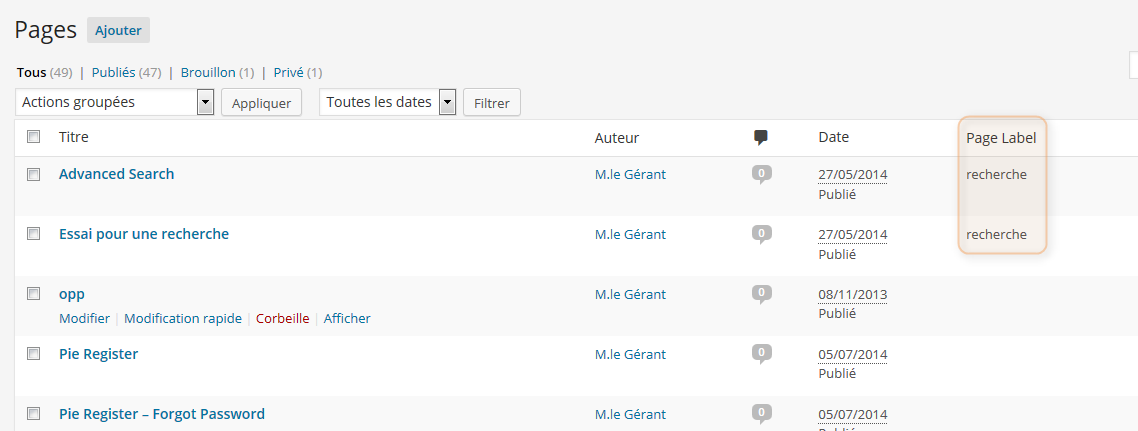Screen dimensions: 1138x431
Task: Apply the bulk action with Appliquer
Action: [x=261, y=103]
